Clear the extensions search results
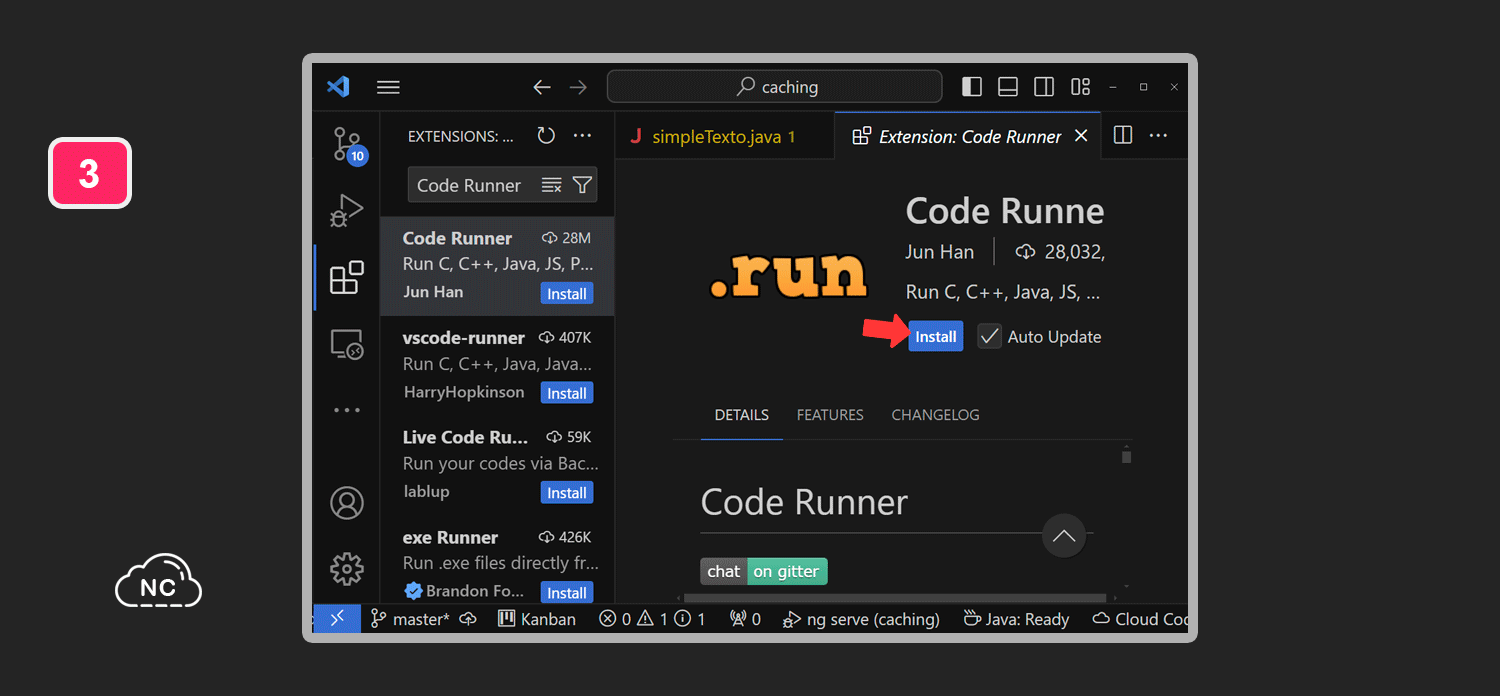This screenshot has width=1500, height=696. pos(551,185)
